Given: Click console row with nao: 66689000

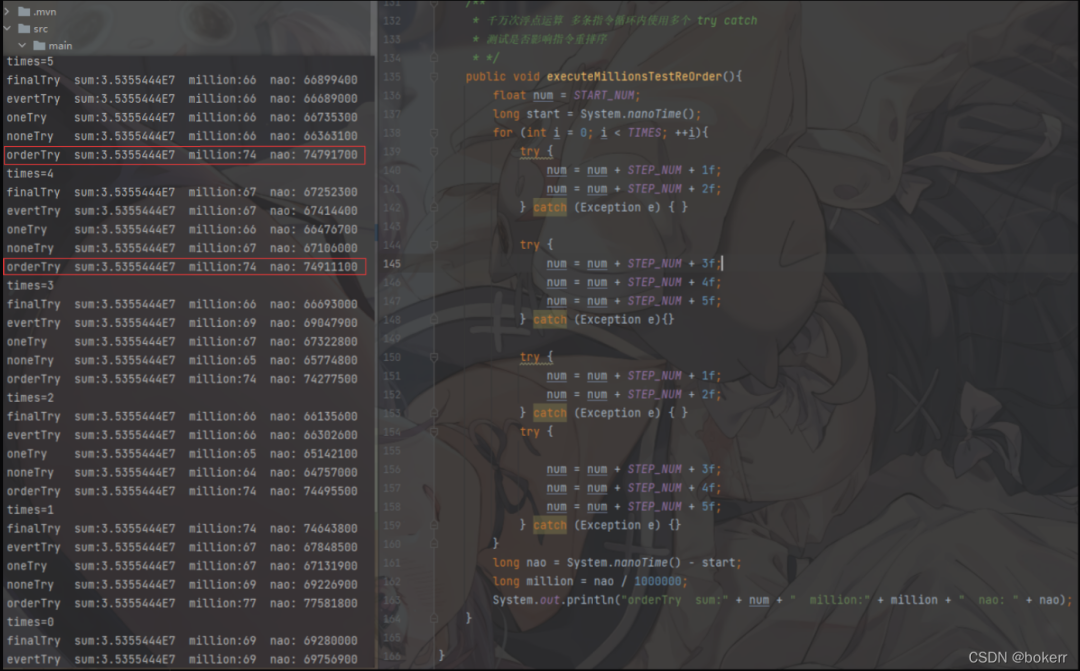Looking at the screenshot, I should [182, 99].
